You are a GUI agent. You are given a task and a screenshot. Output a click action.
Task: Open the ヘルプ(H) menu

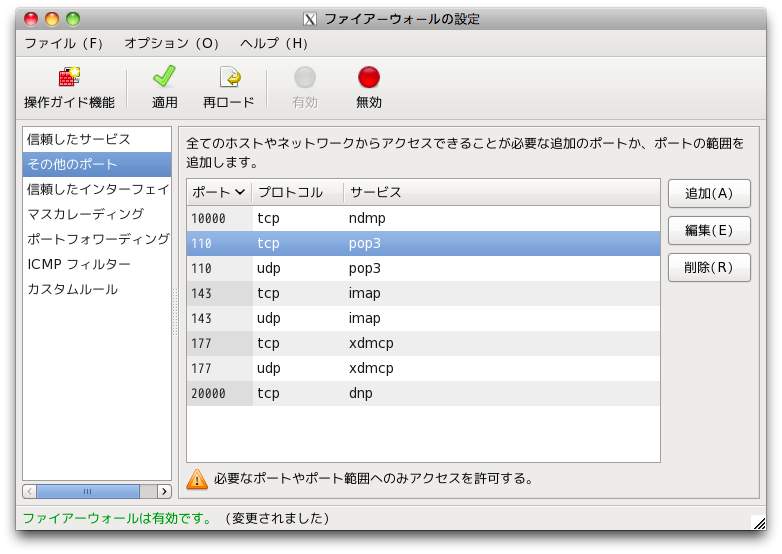coord(274,44)
